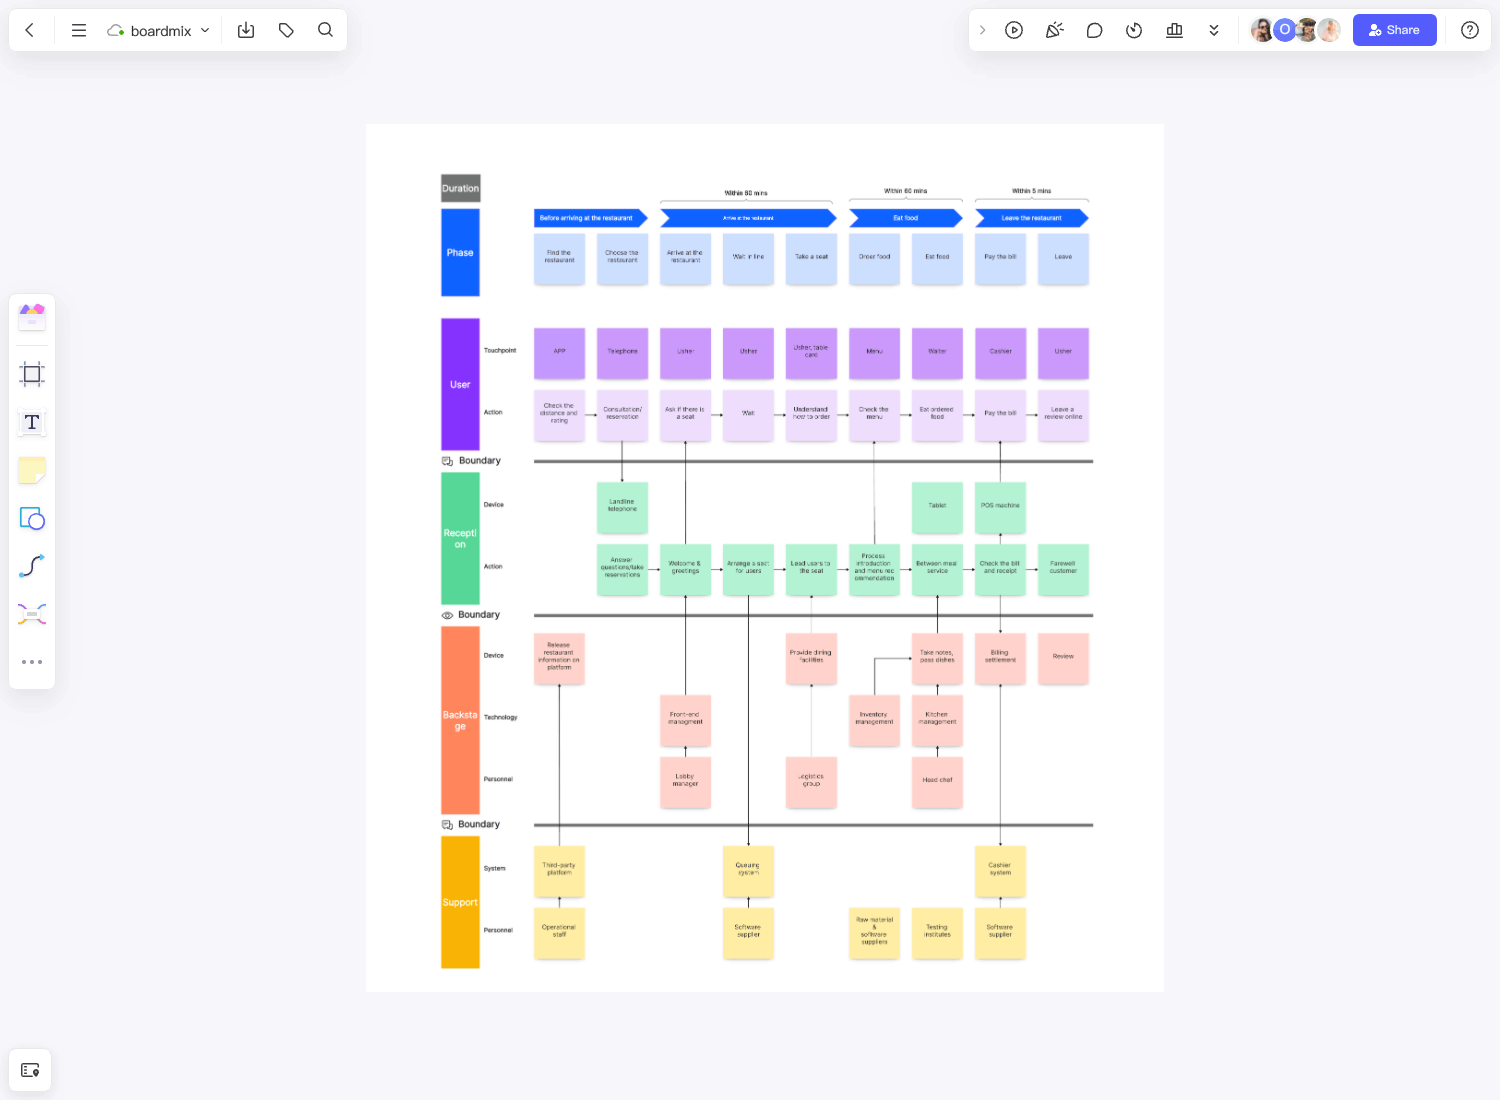This screenshot has height=1100, width=1500.
Task: Open more tools ellipsis in left toolbar
Action: pyautogui.click(x=32, y=662)
